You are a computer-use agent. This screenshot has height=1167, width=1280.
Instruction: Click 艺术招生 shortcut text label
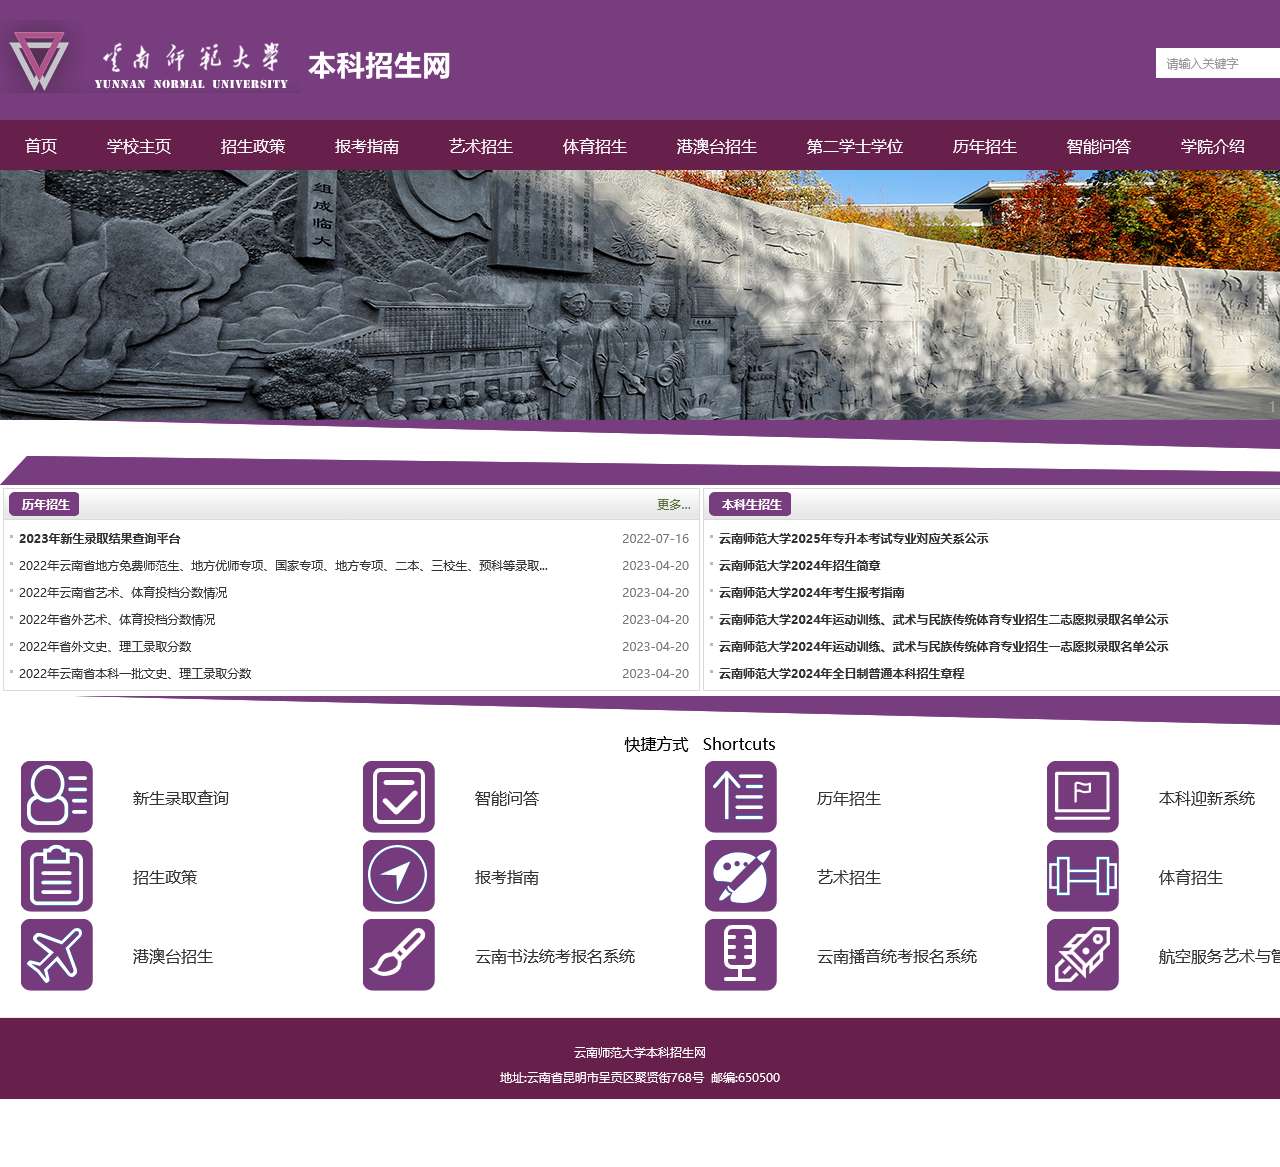point(849,877)
